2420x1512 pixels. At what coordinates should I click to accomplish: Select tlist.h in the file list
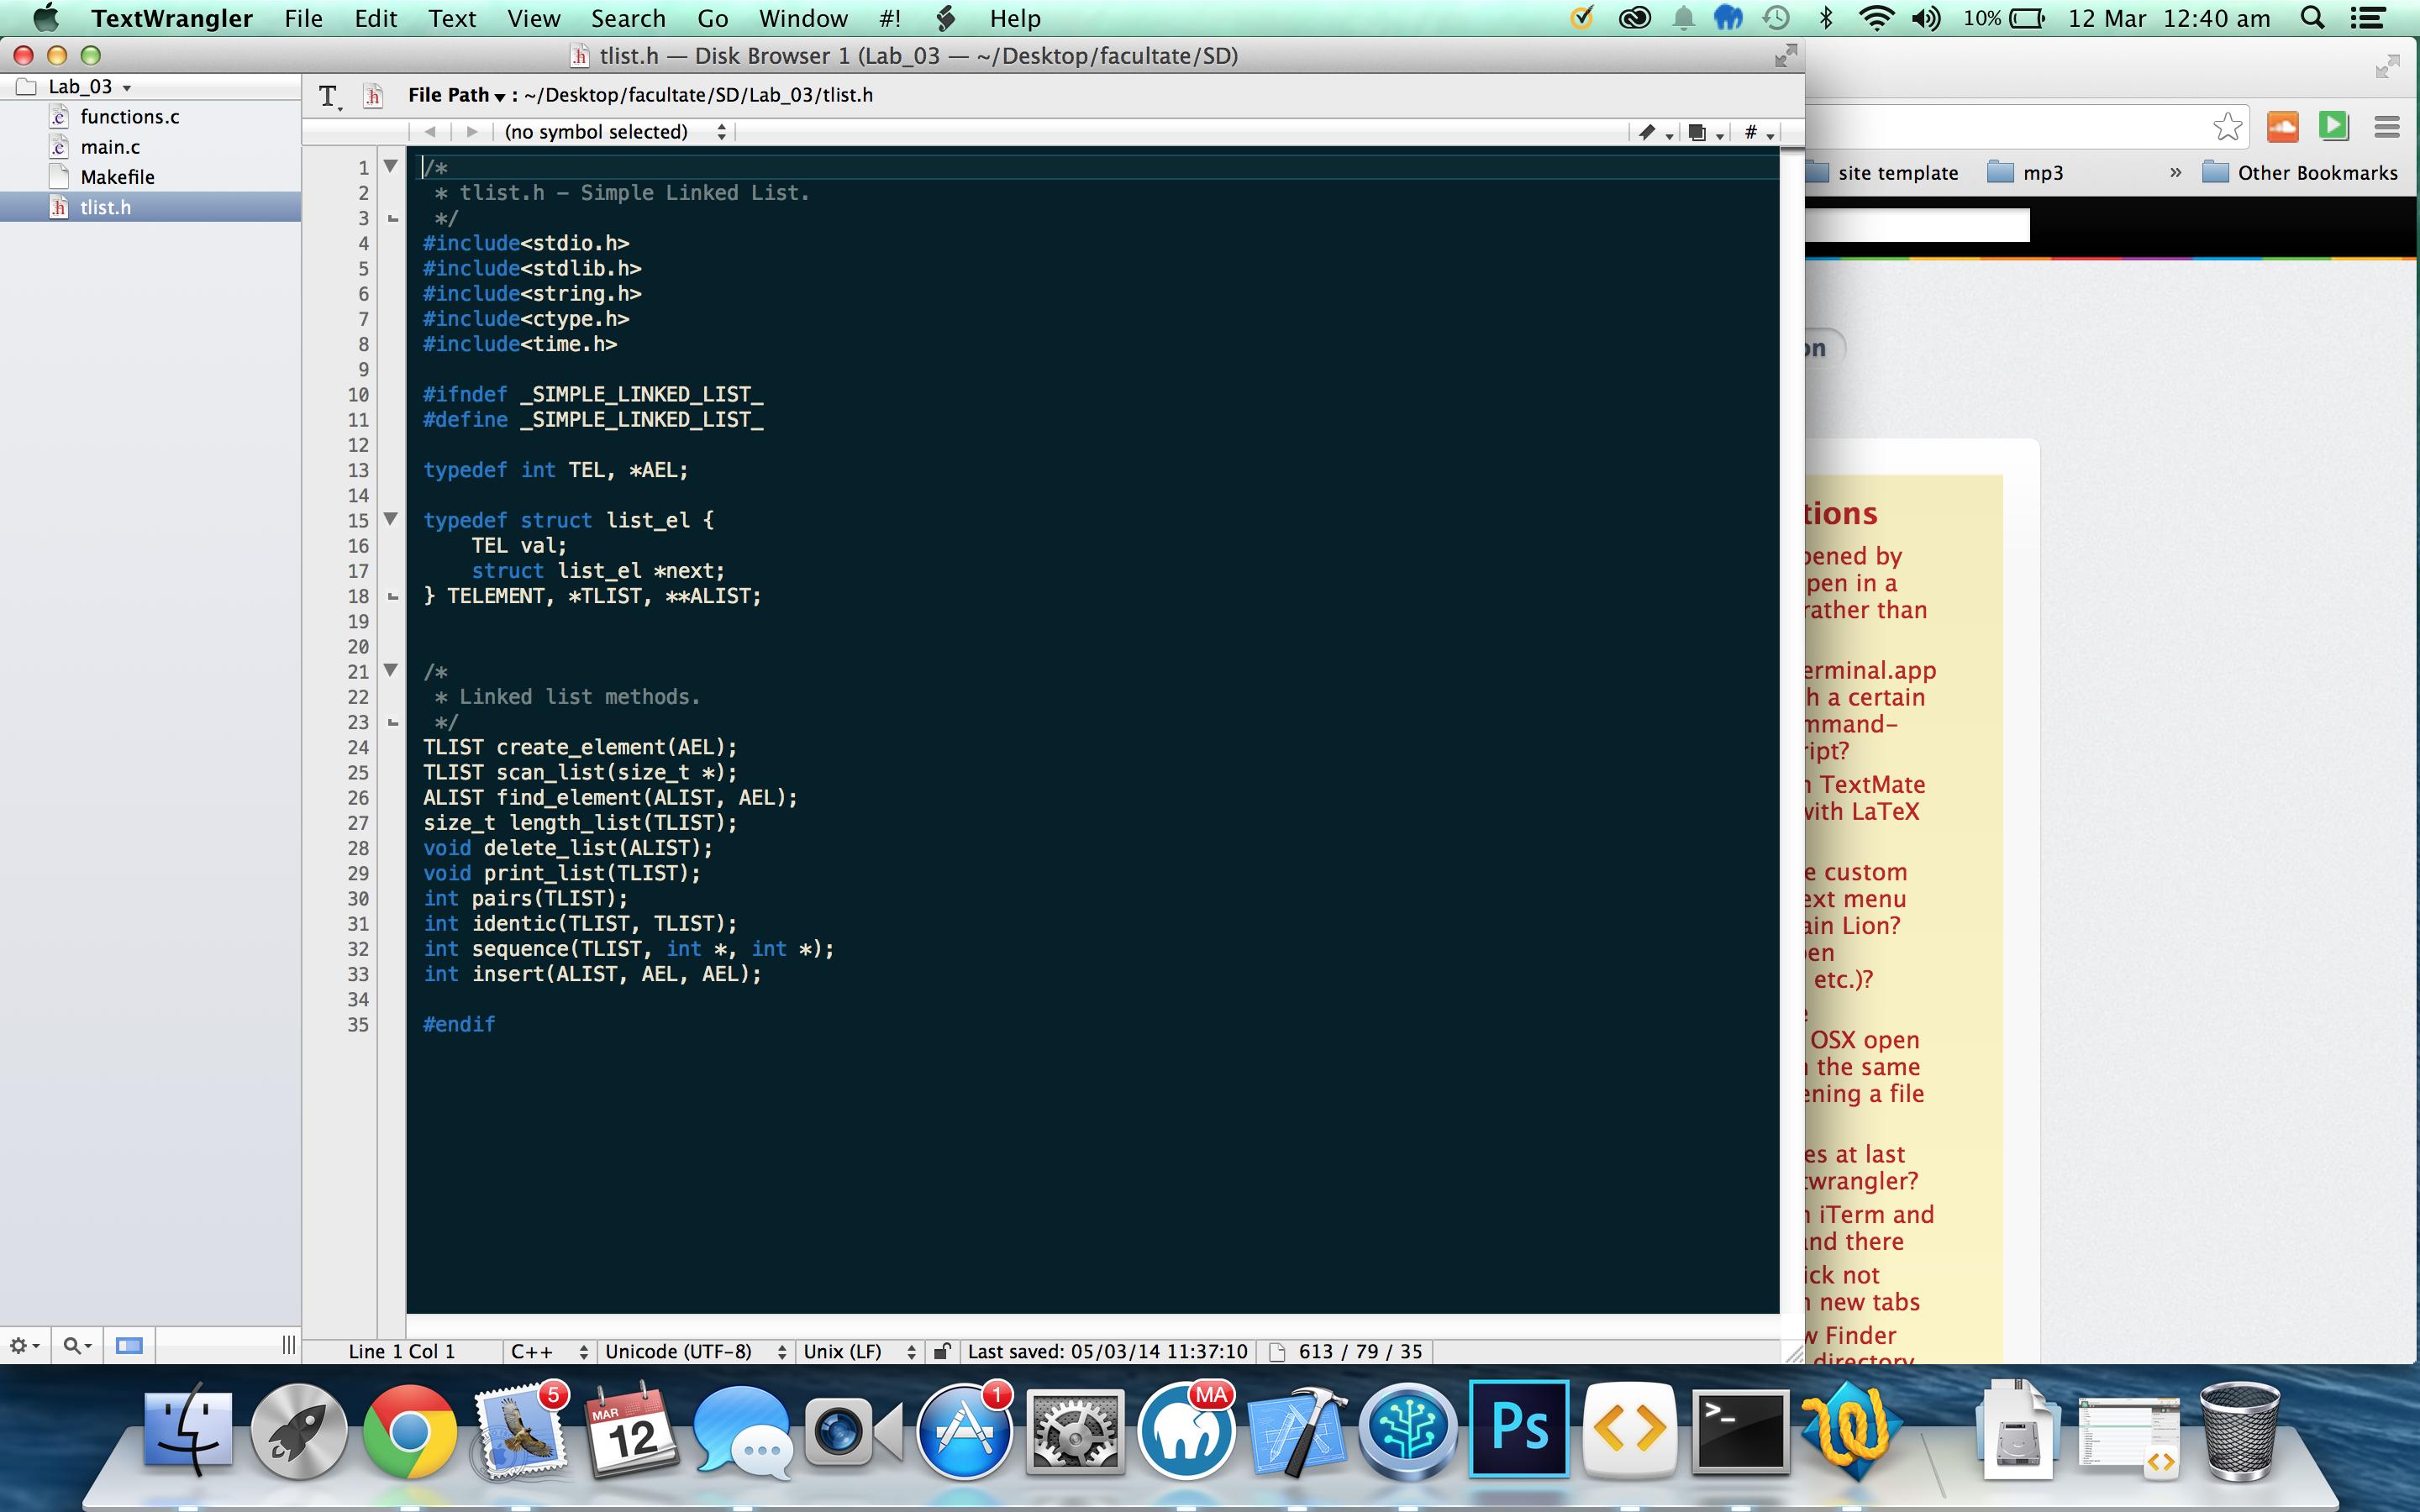(x=105, y=207)
